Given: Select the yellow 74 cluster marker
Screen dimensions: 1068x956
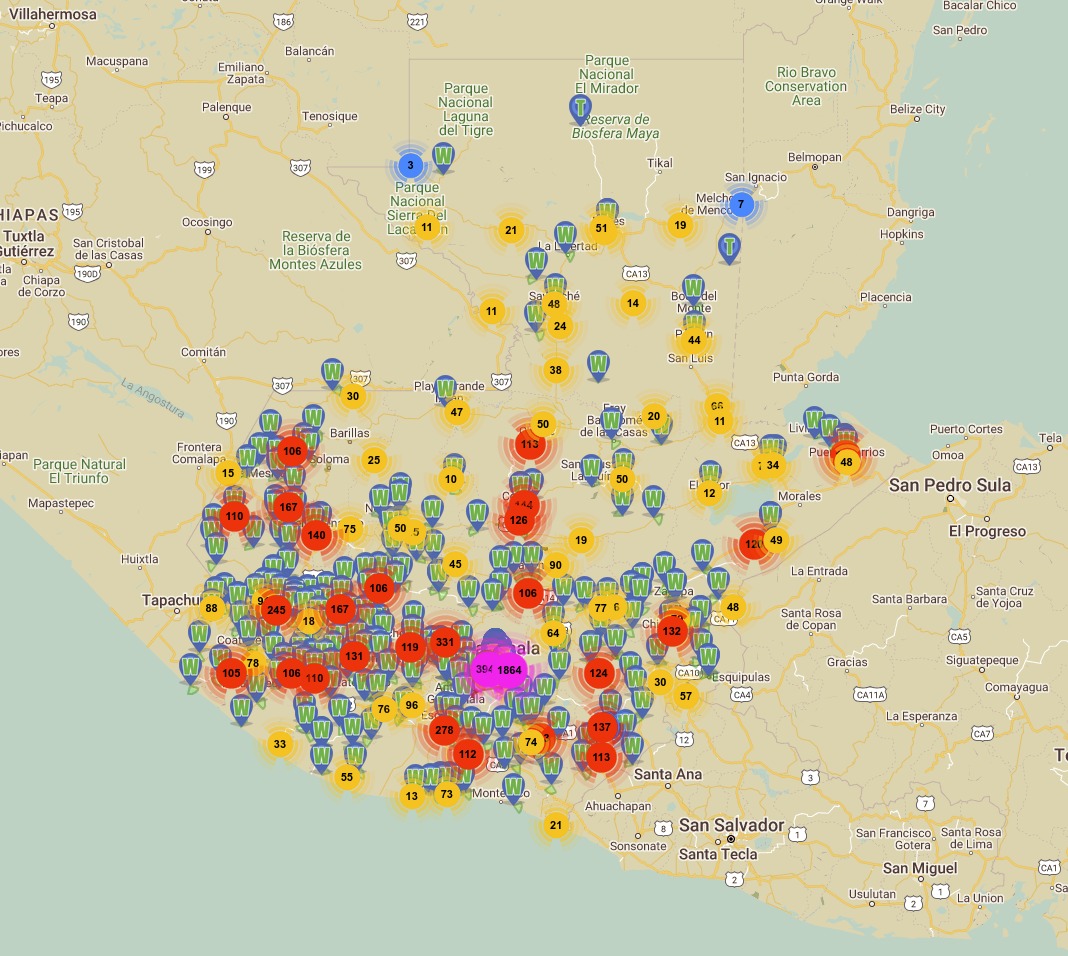Looking at the screenshot, I should pos(531,742).
